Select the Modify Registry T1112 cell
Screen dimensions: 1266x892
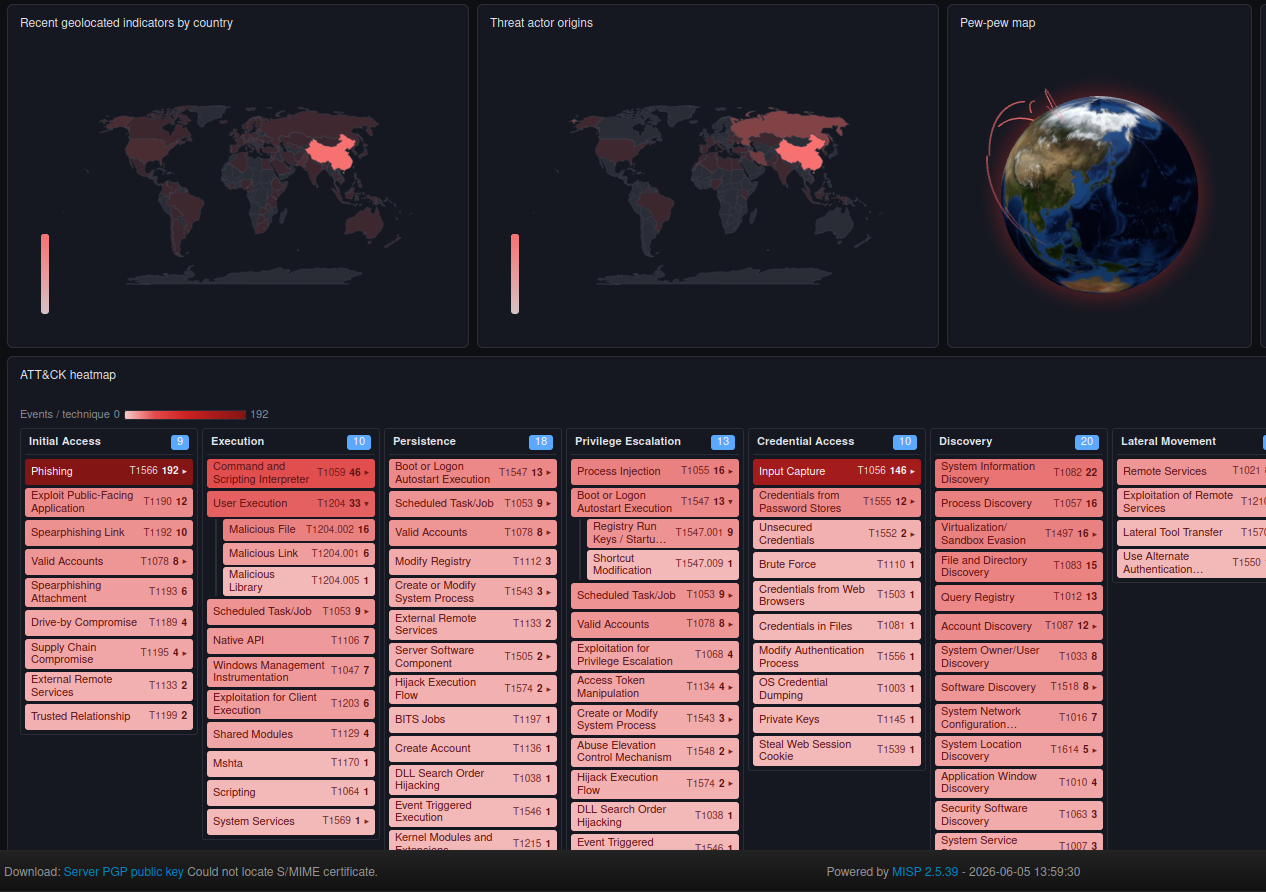tap(473, 562)
